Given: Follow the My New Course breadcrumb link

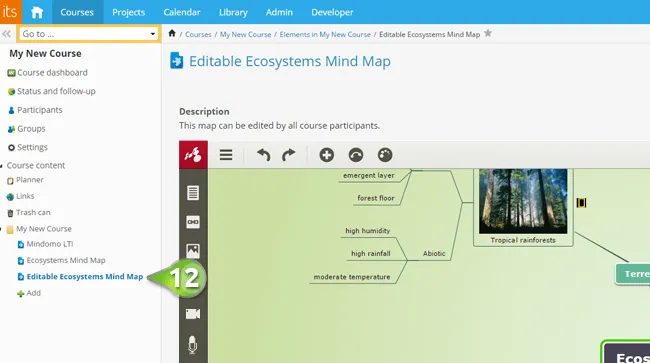Looking at the screenshot, I should point(245,34).
